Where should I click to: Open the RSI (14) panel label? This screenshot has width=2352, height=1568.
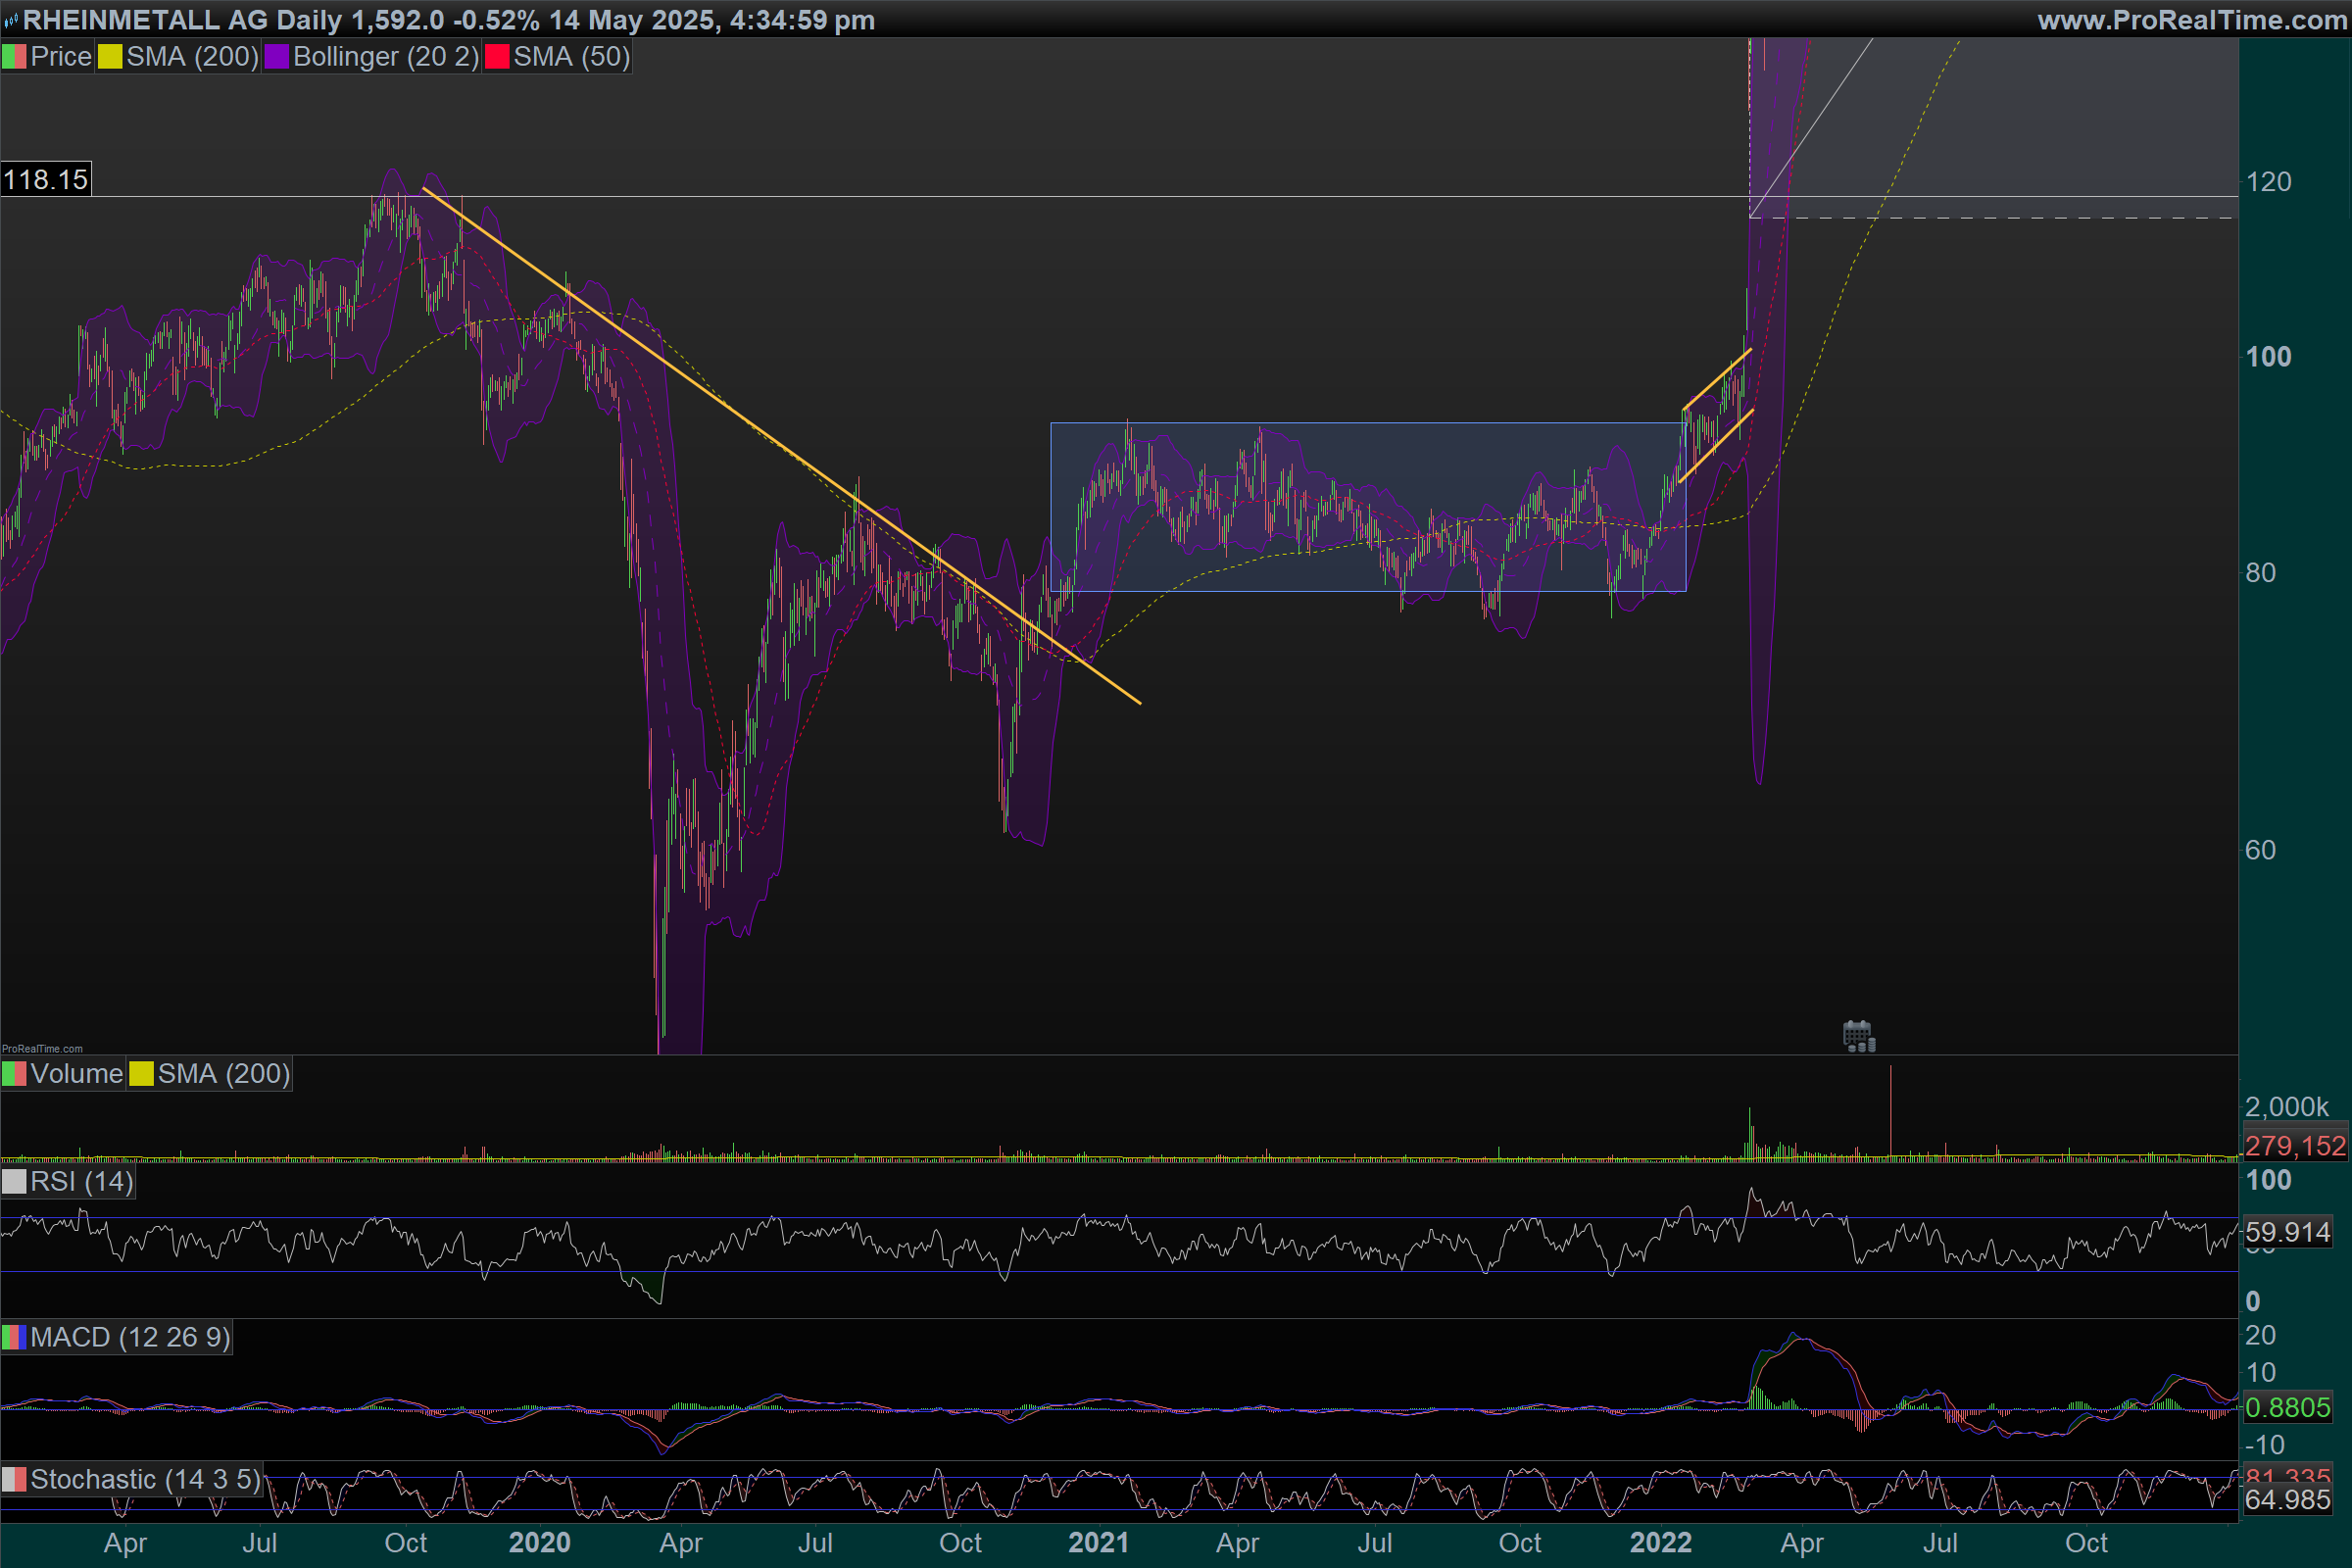pyautogui.click(x=81, y=1182)
